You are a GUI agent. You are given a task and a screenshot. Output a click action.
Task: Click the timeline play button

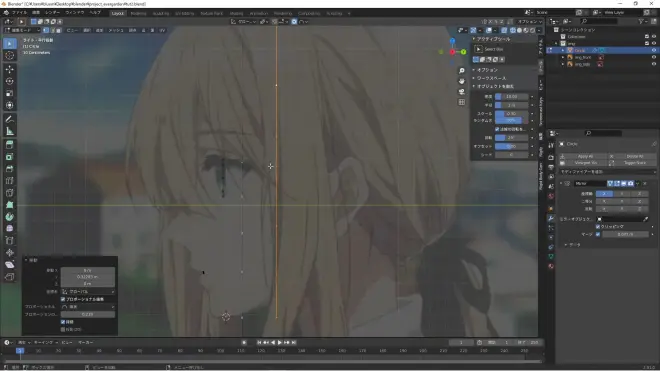279,343
